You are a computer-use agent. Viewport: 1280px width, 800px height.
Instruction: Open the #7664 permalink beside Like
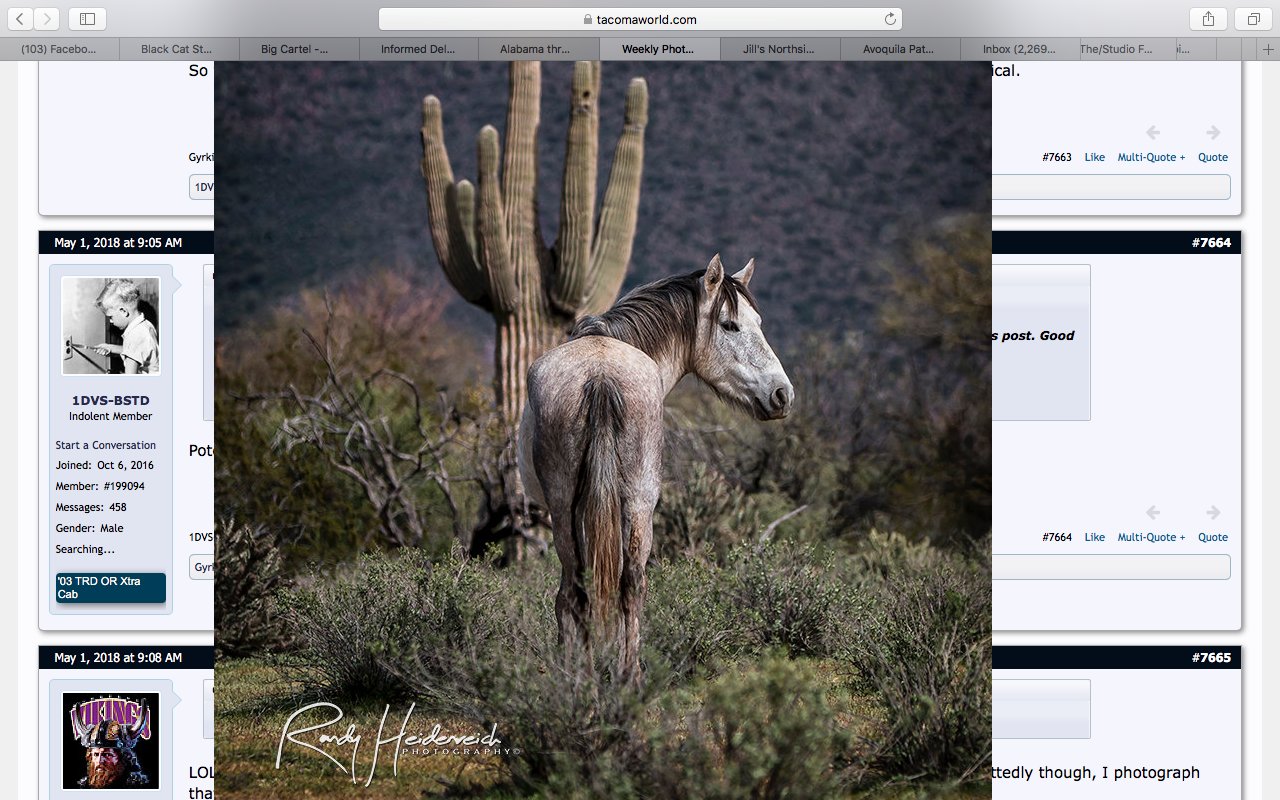coord(1057,537)
